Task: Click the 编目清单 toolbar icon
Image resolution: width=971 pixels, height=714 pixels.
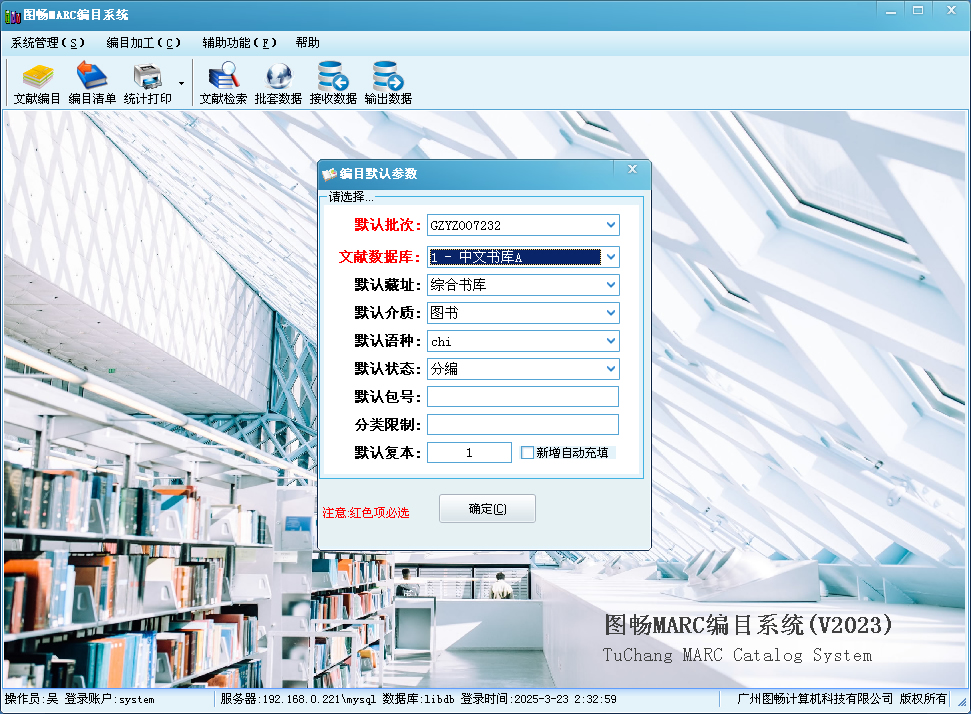Action: pyautogui.click(x=92, y=77)
